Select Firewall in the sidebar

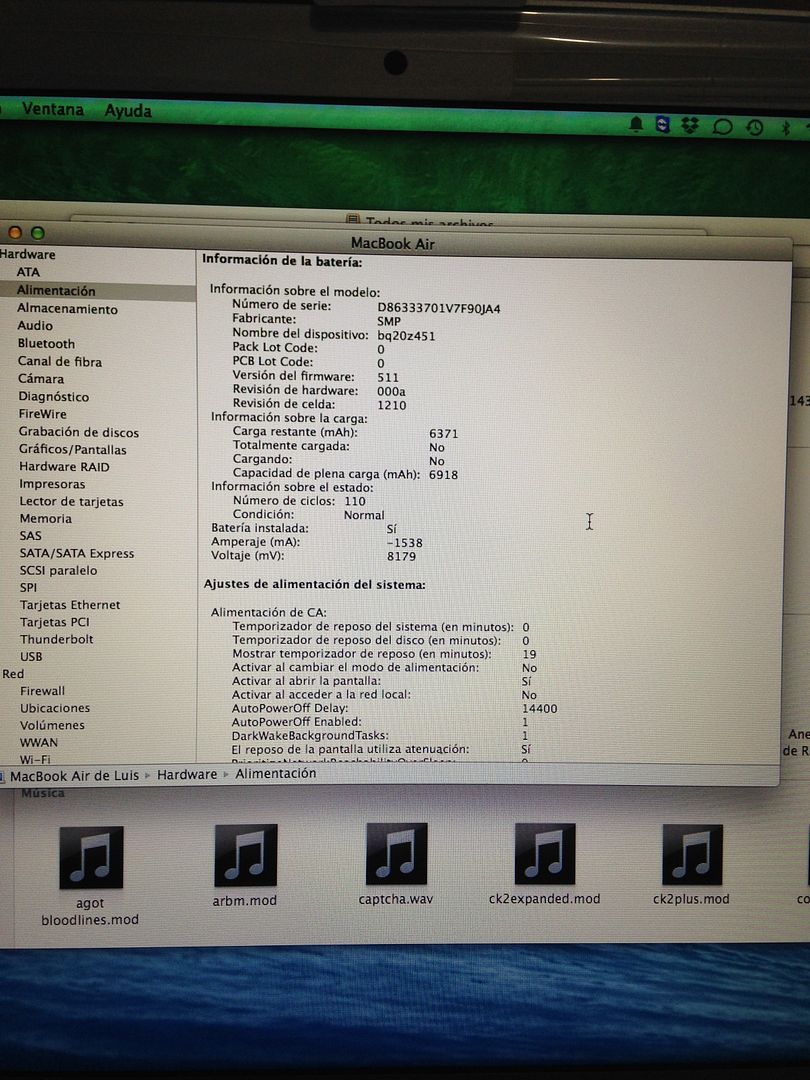coord(43,691)
